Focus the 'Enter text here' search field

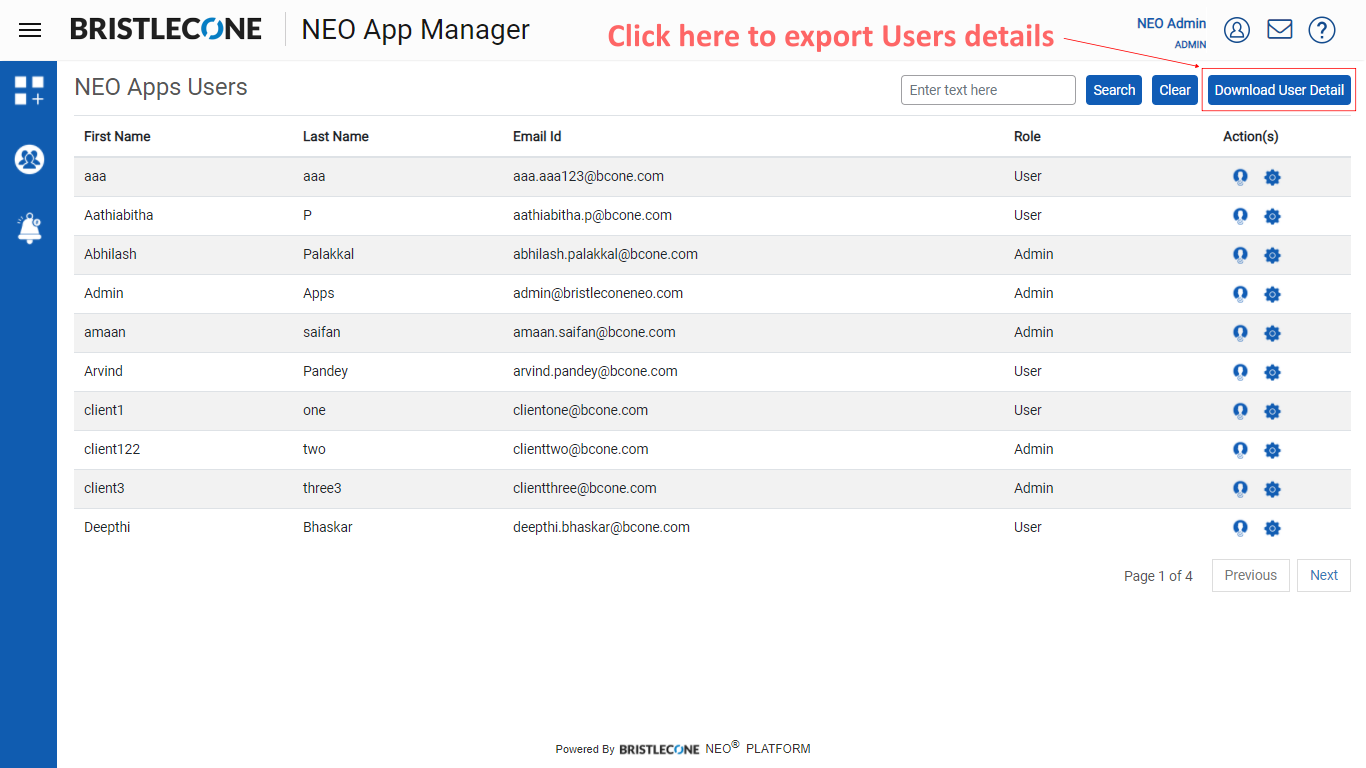pyautogui.click(x=988, y=90)
